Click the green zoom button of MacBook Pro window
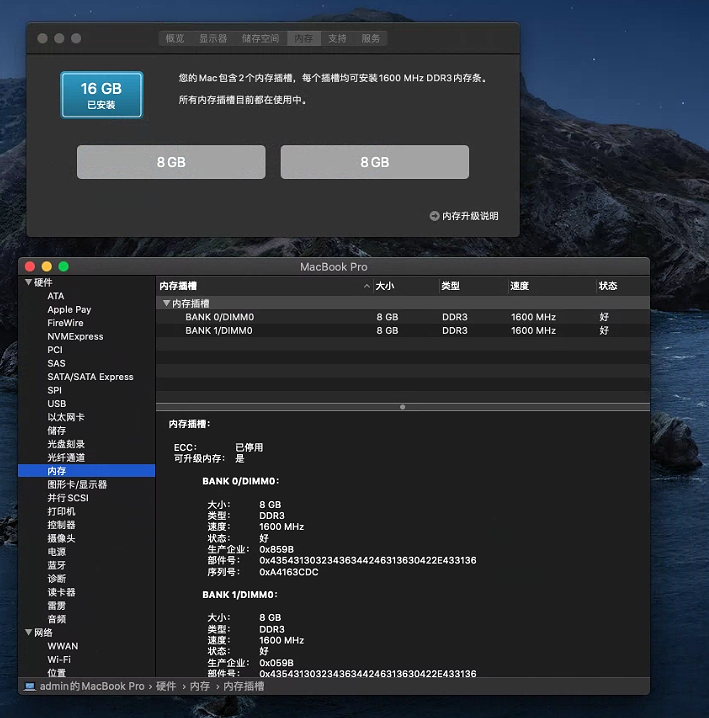This screenshot has height=718, width=709. click(63, 266)
